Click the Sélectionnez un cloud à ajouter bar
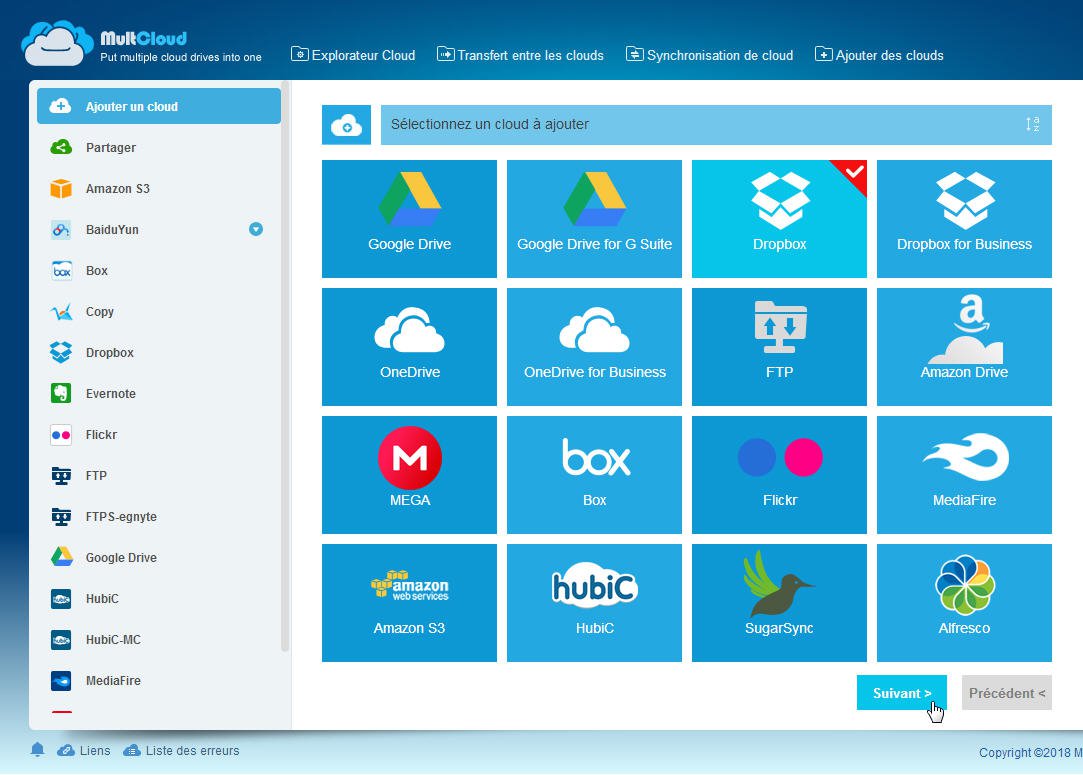 click(x=716, y=125)
